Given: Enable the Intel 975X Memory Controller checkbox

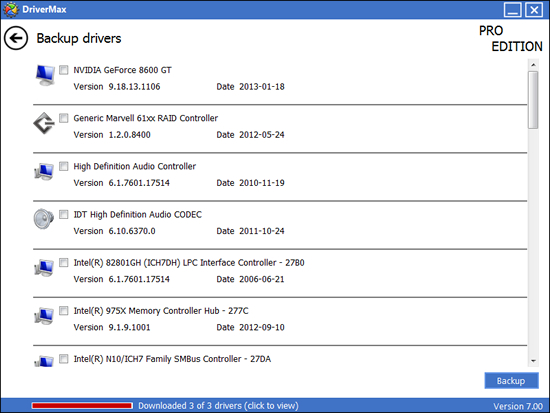Looking at the screenshot, I should click(x=63, y=311).
